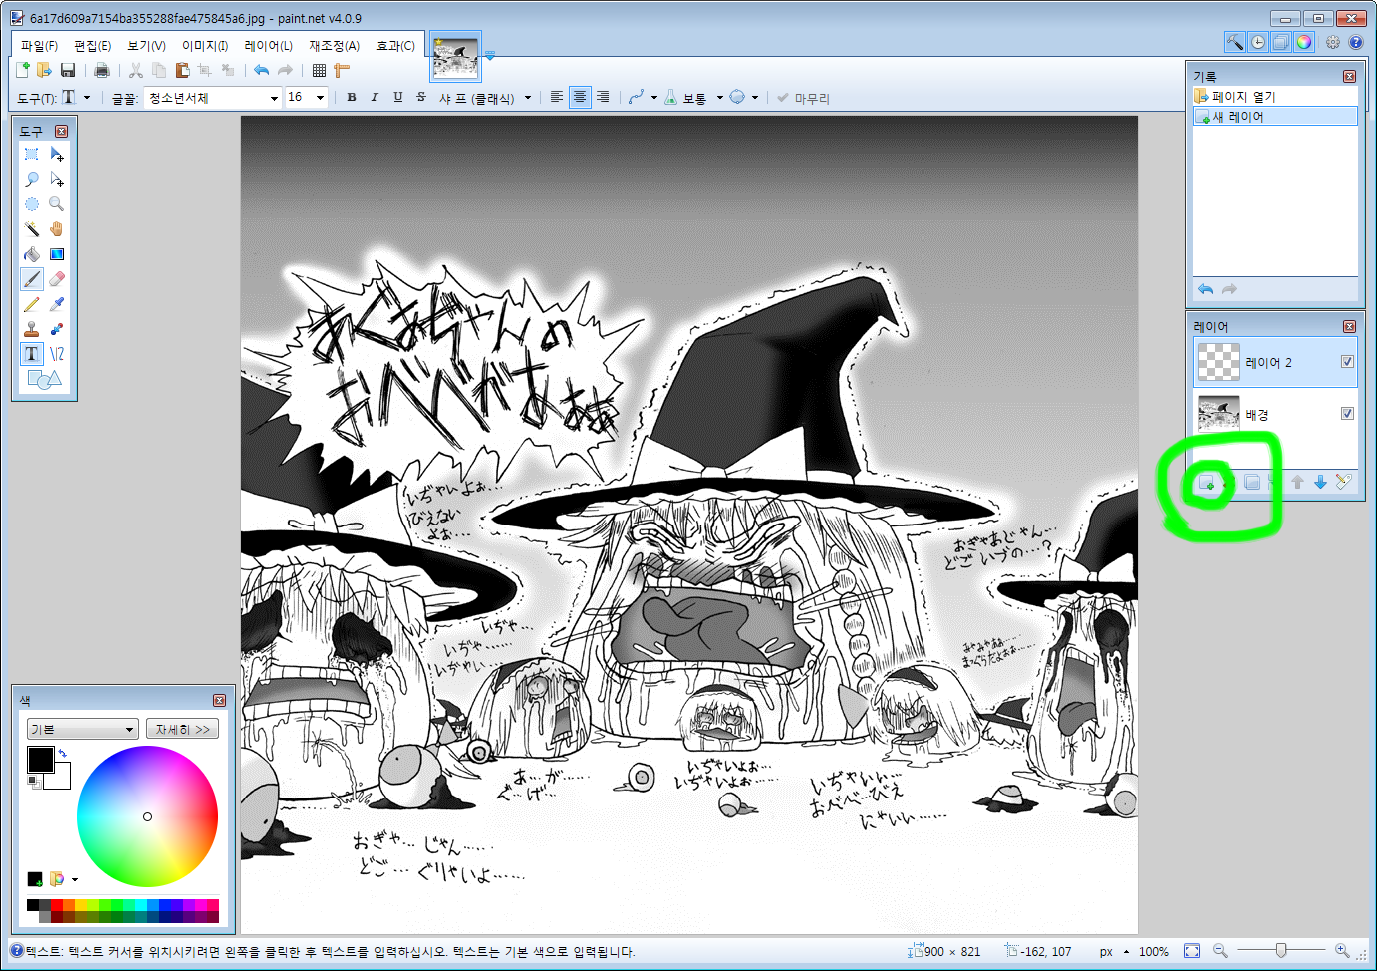Open the 보통 blend mode dropdown
1377x971 pixels.
[720, 98]
